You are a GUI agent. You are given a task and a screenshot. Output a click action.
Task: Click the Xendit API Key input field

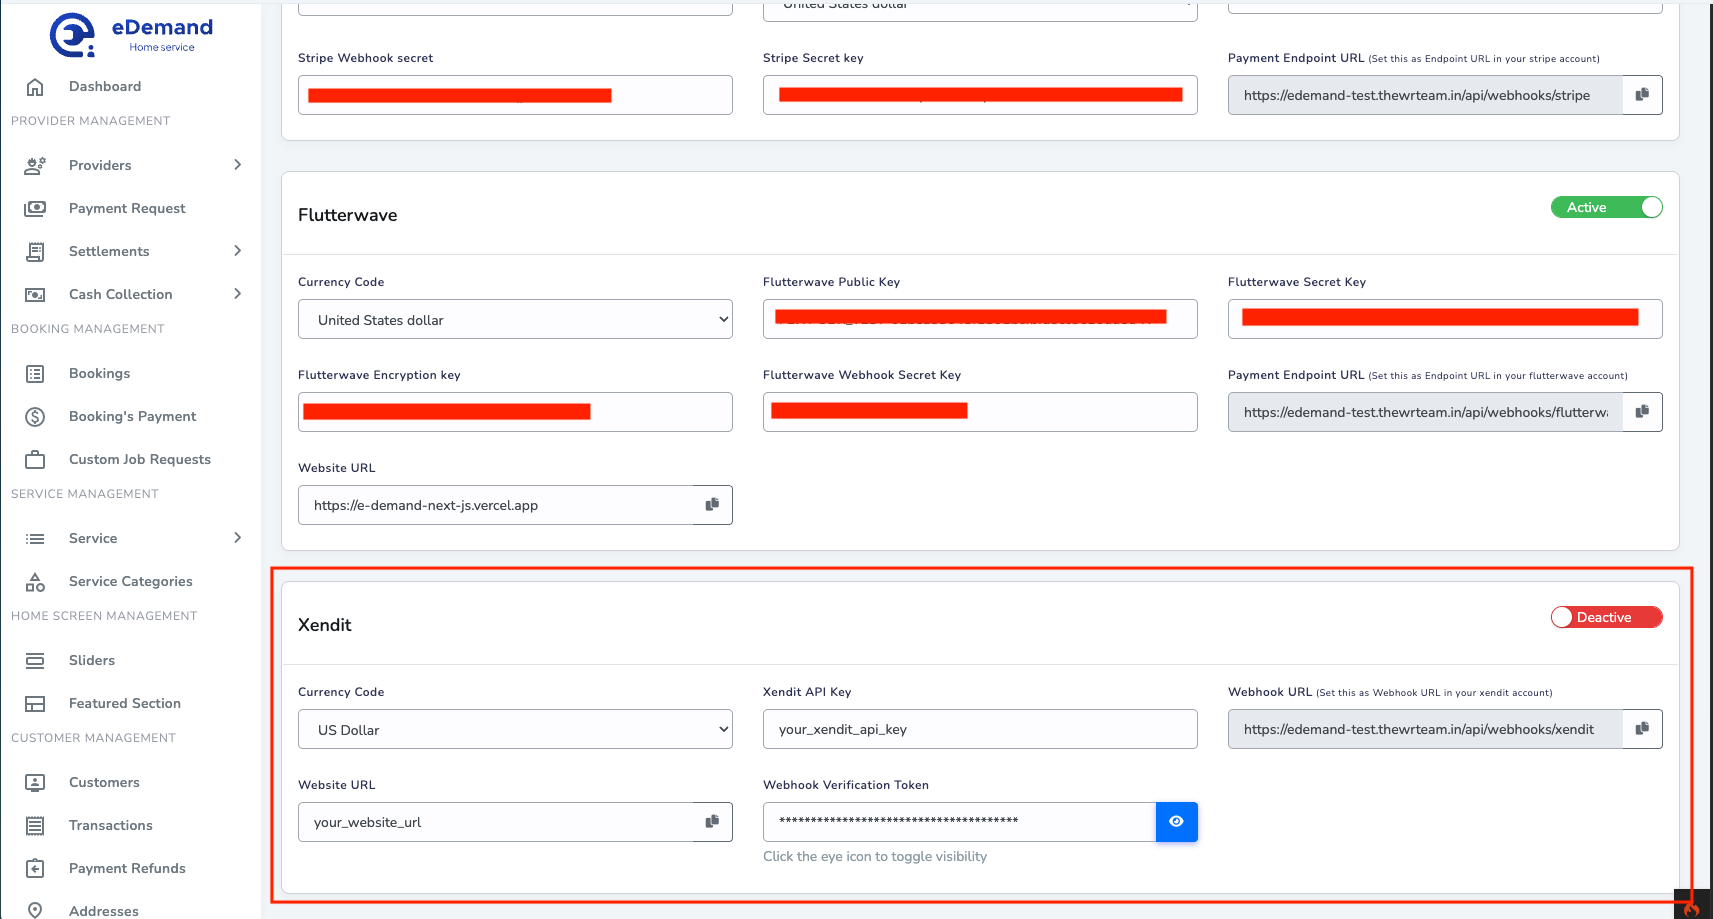click(979, 729)
